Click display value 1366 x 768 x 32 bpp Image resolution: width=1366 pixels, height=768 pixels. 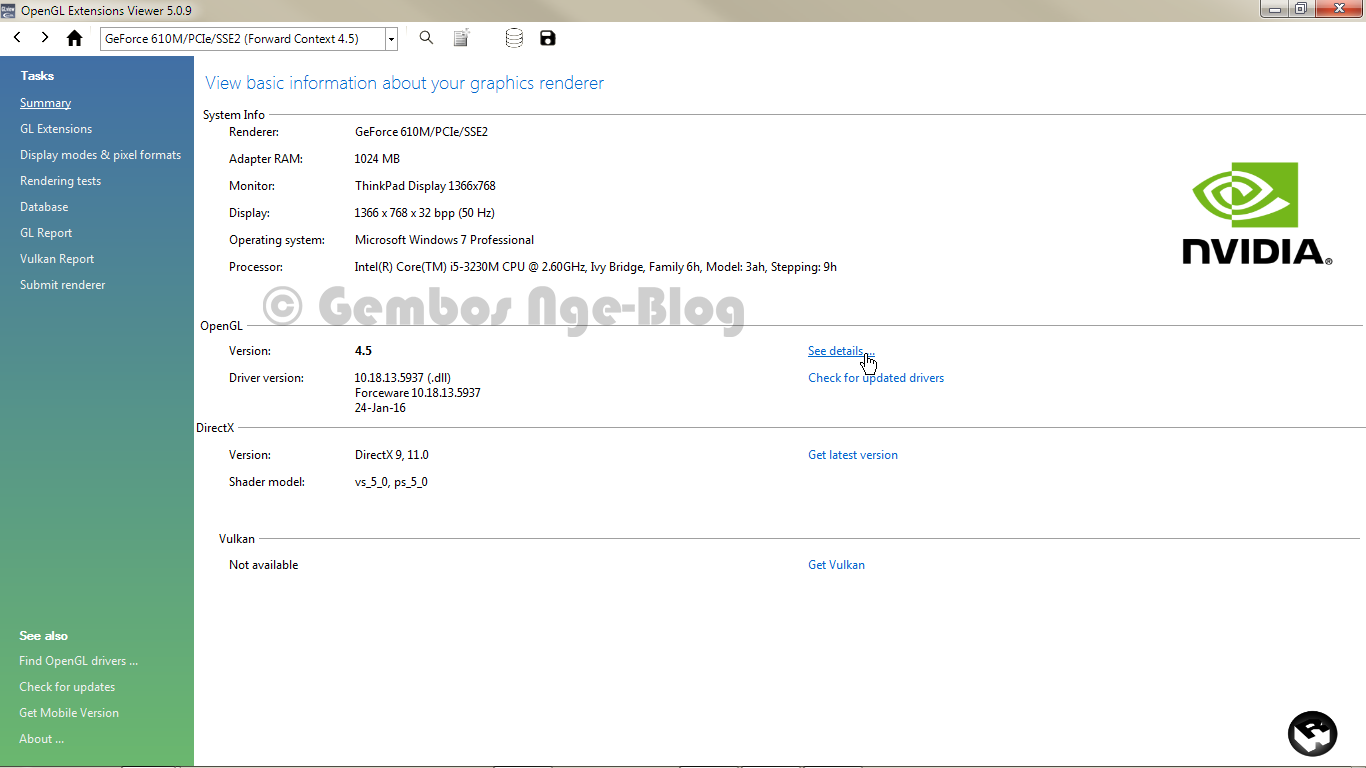coord(424,213)
